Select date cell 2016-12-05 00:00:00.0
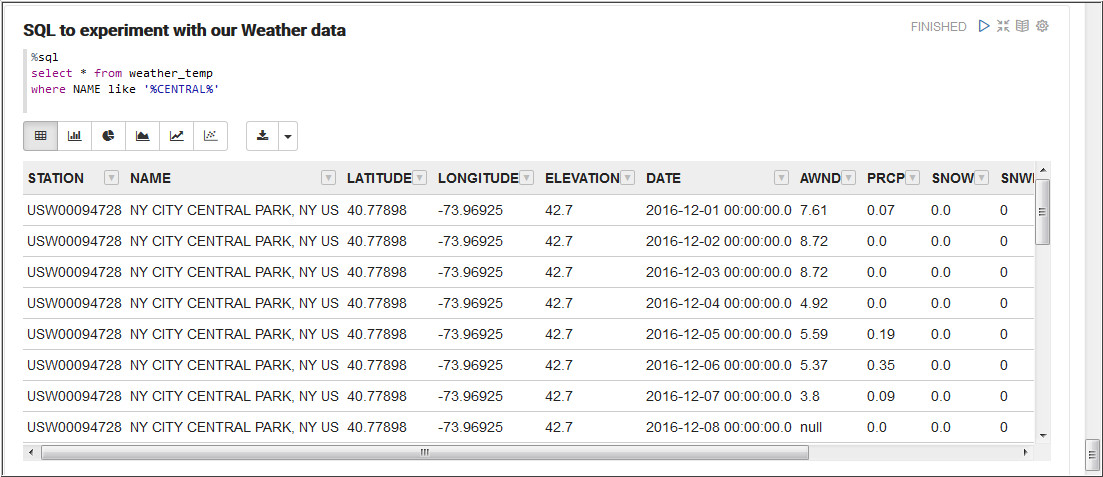 click(718, 334)
